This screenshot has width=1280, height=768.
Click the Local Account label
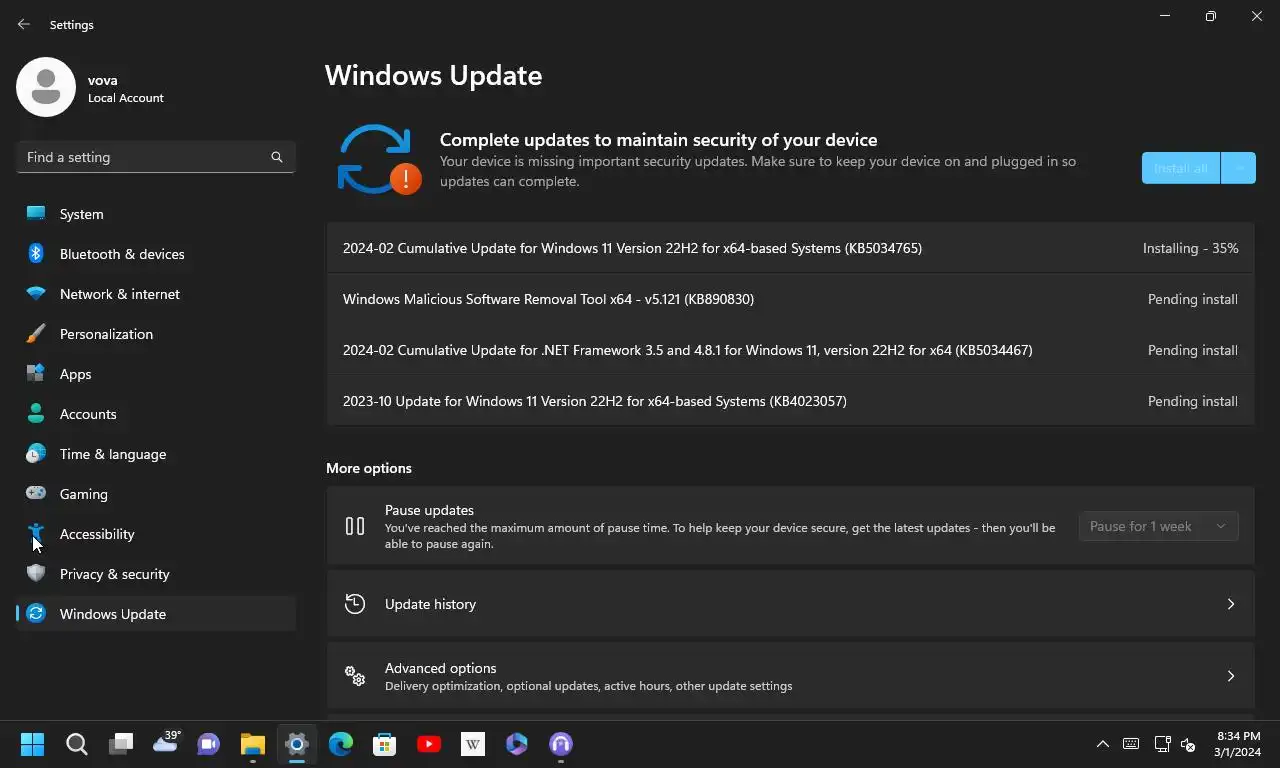click(x=126, y=98)
